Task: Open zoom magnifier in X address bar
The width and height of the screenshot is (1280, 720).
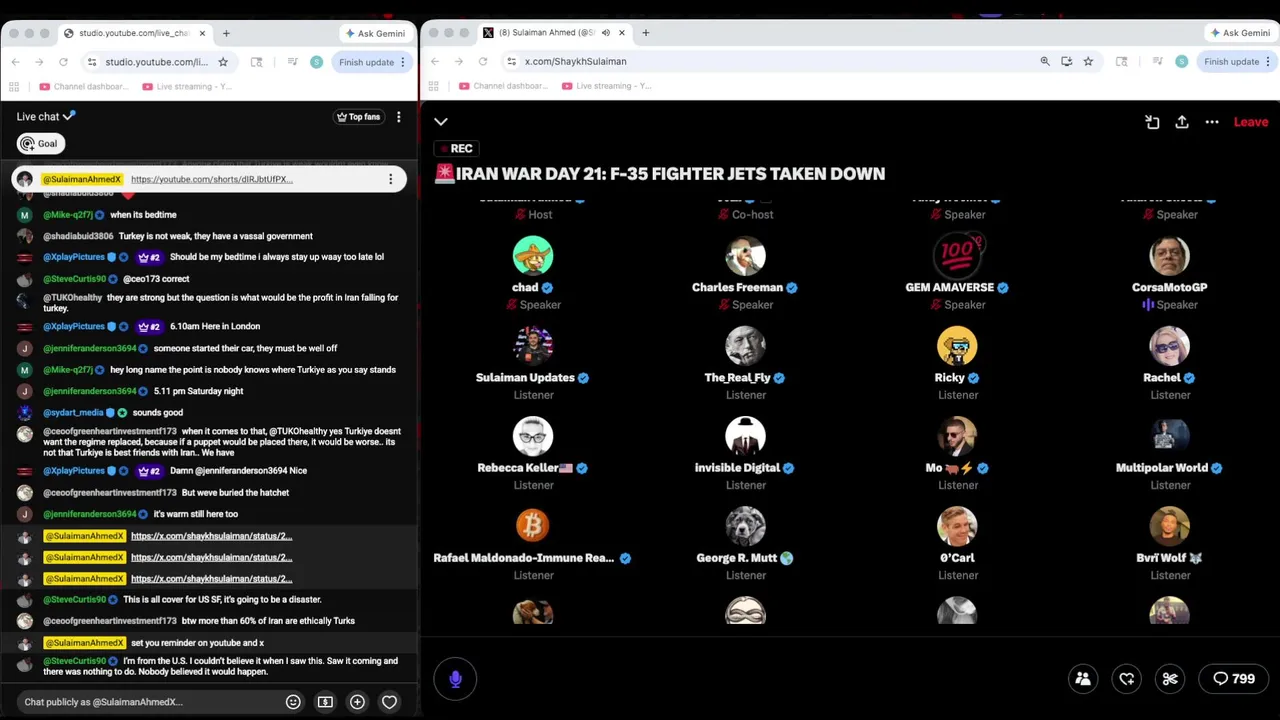Action: point(1045,62)
